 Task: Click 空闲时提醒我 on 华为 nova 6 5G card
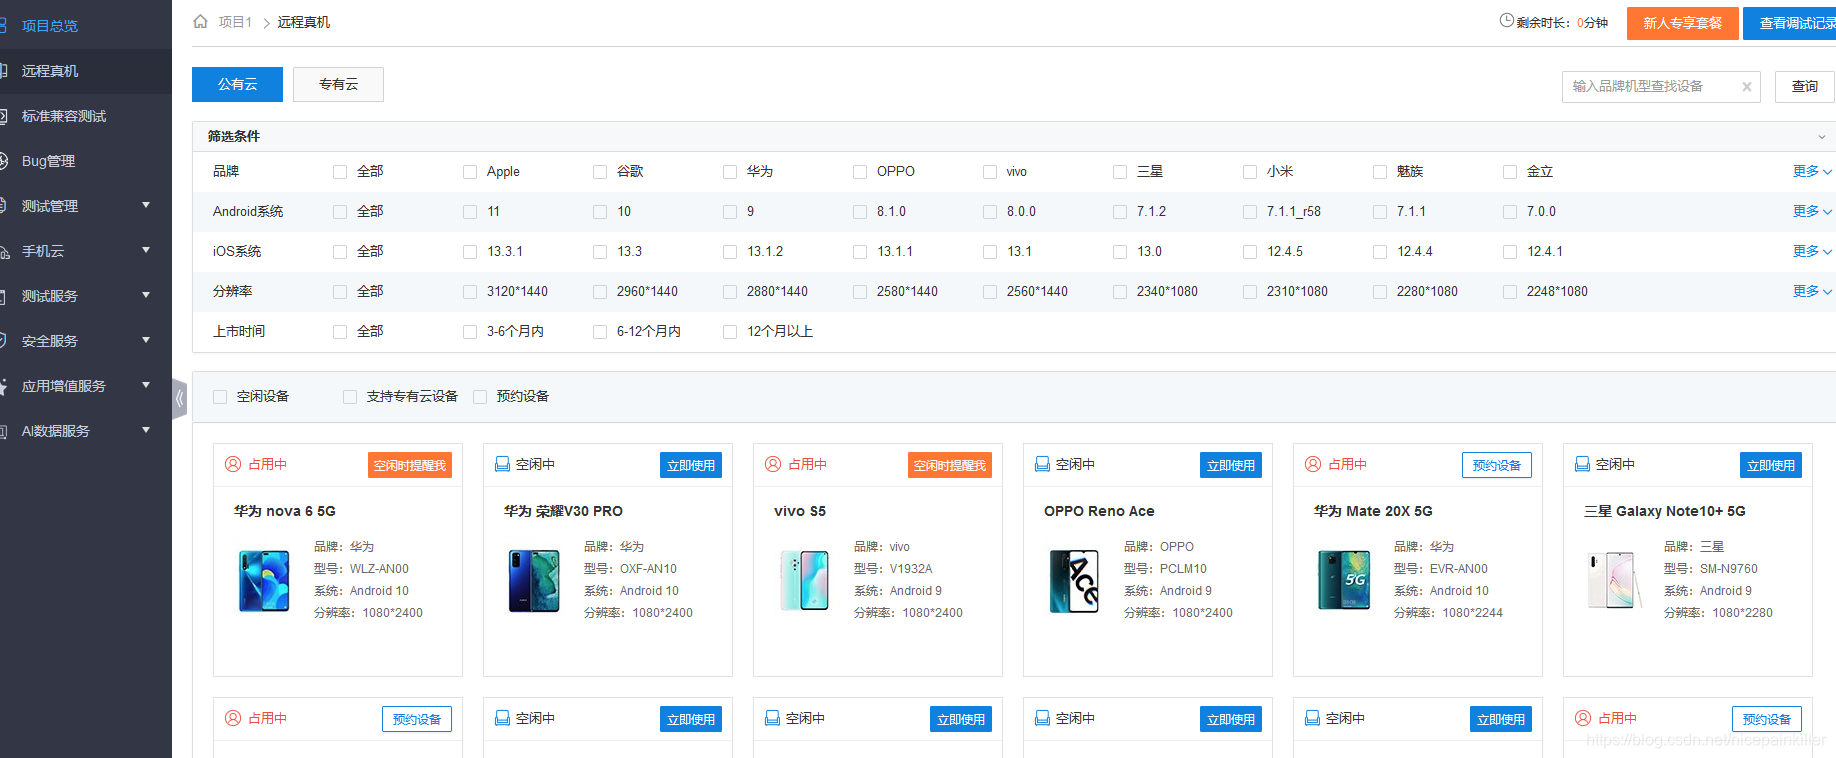pyautogui.click(x=410, y=465)
